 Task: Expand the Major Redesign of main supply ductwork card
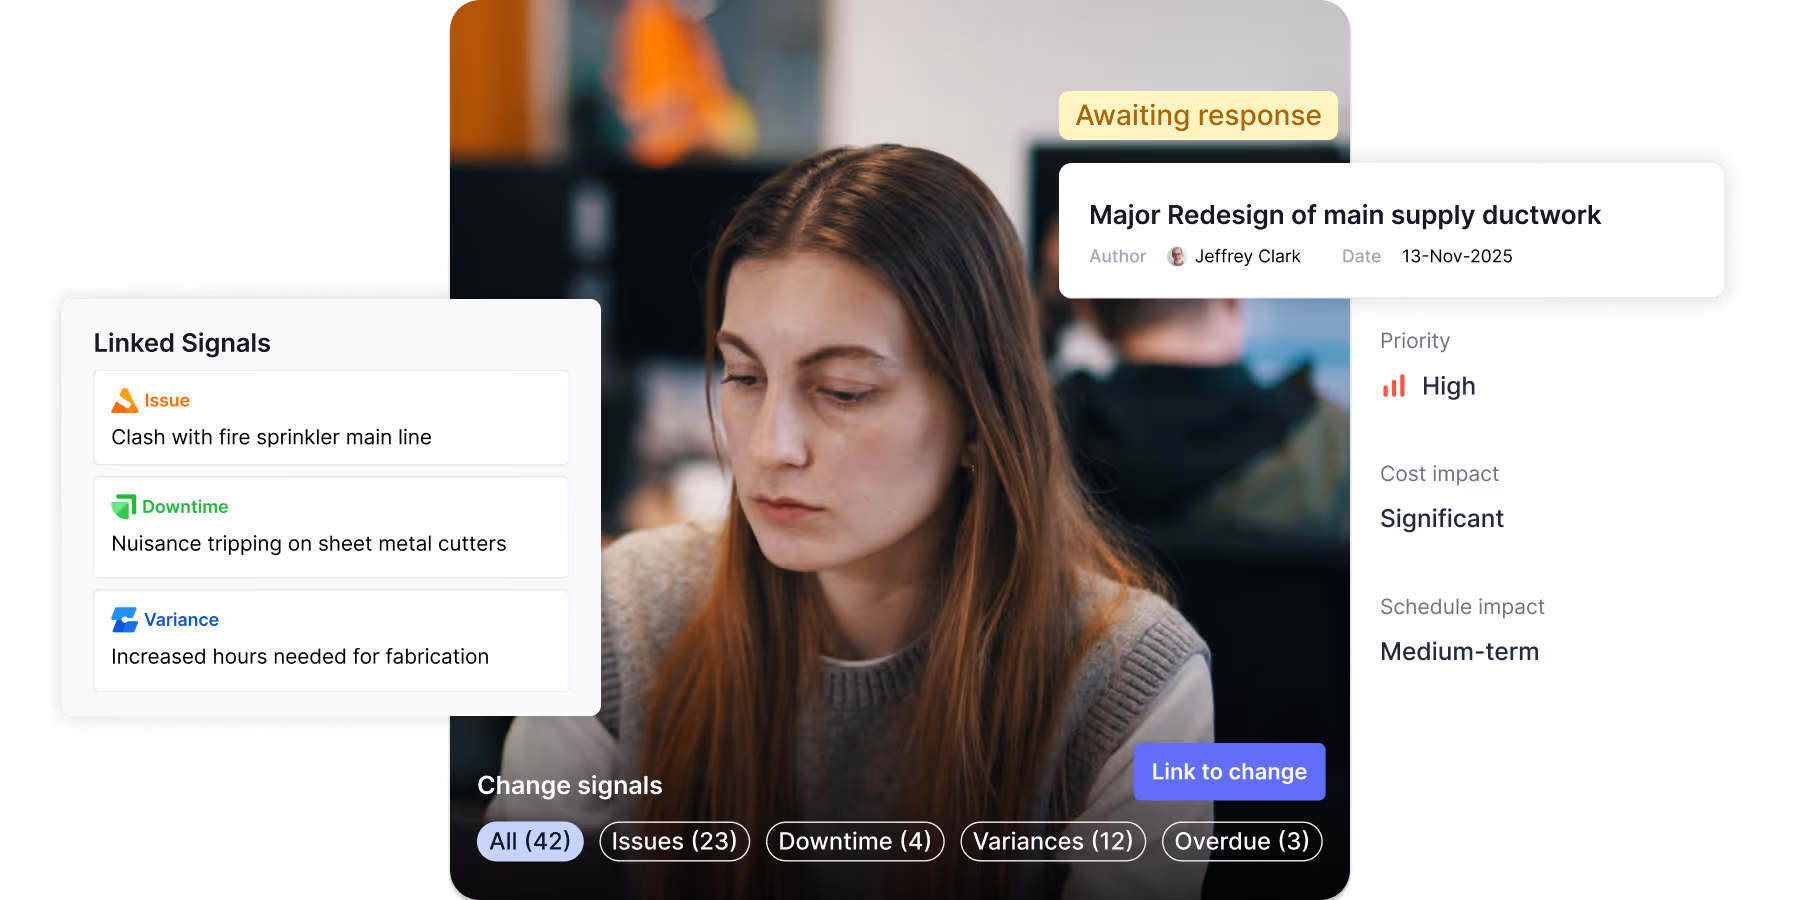pos(1345,214)
